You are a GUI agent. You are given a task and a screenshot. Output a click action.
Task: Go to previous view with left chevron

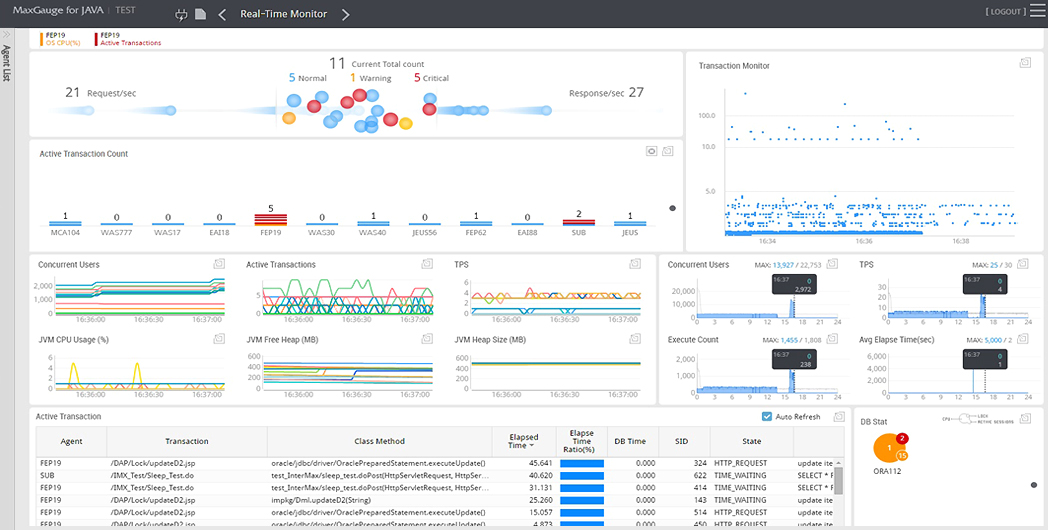(223, 14)
